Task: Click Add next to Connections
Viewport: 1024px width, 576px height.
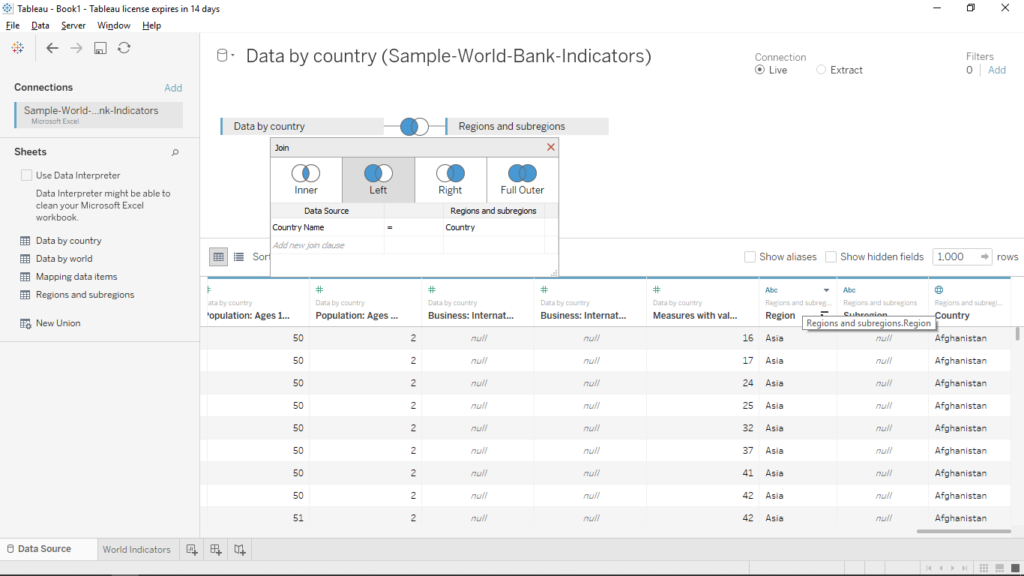Action: (x=173, y=88)
